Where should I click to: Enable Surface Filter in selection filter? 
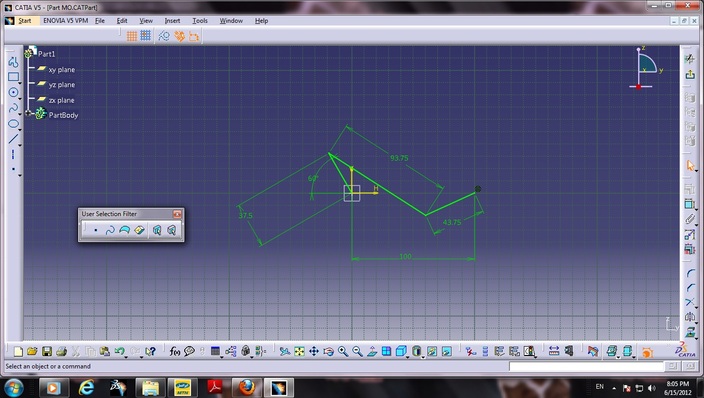(x=124, y=230)
